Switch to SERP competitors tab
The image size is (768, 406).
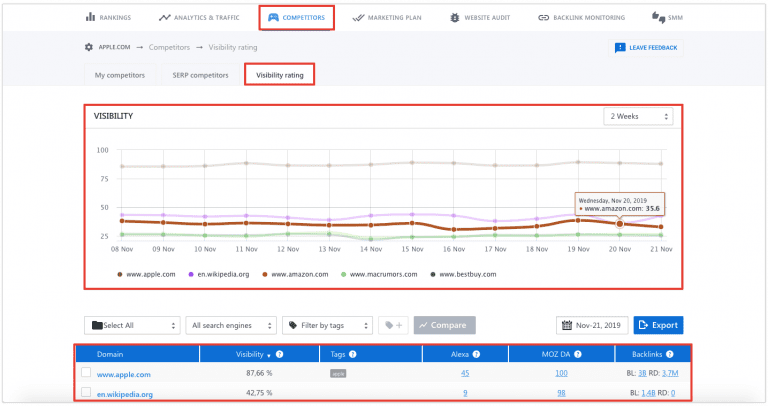pos(200,75)
